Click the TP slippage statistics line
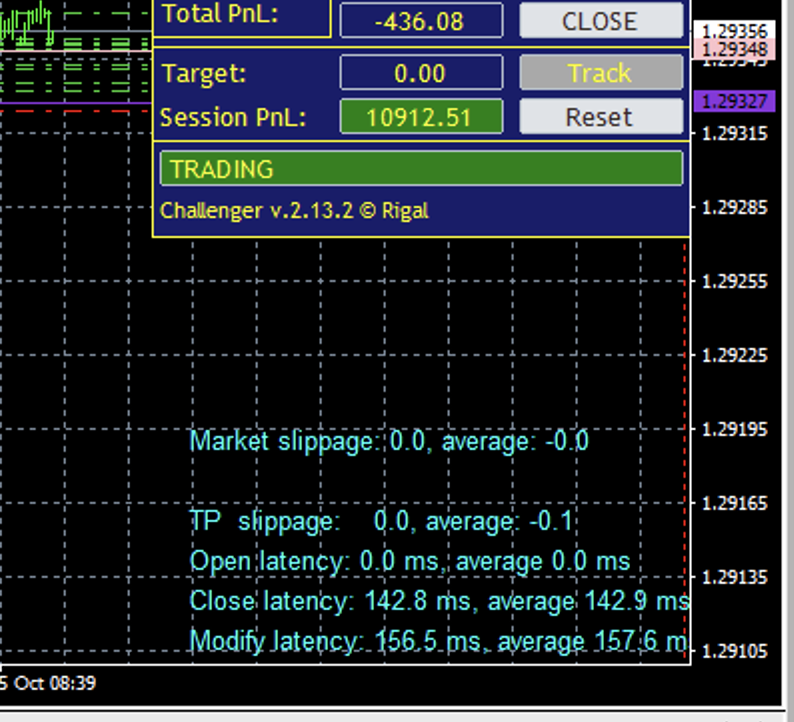 [381, 521]
